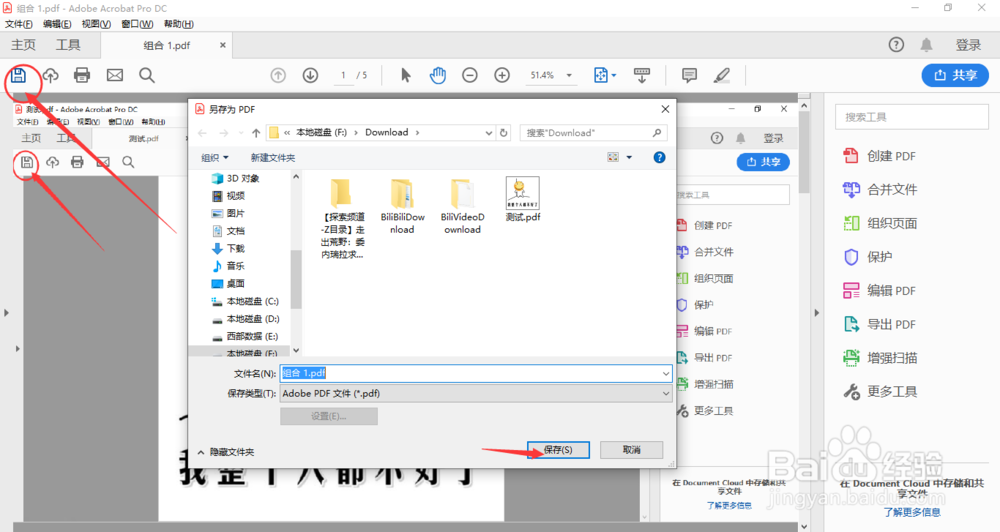Click the save icon in background Acrobat window

point(27,162)
